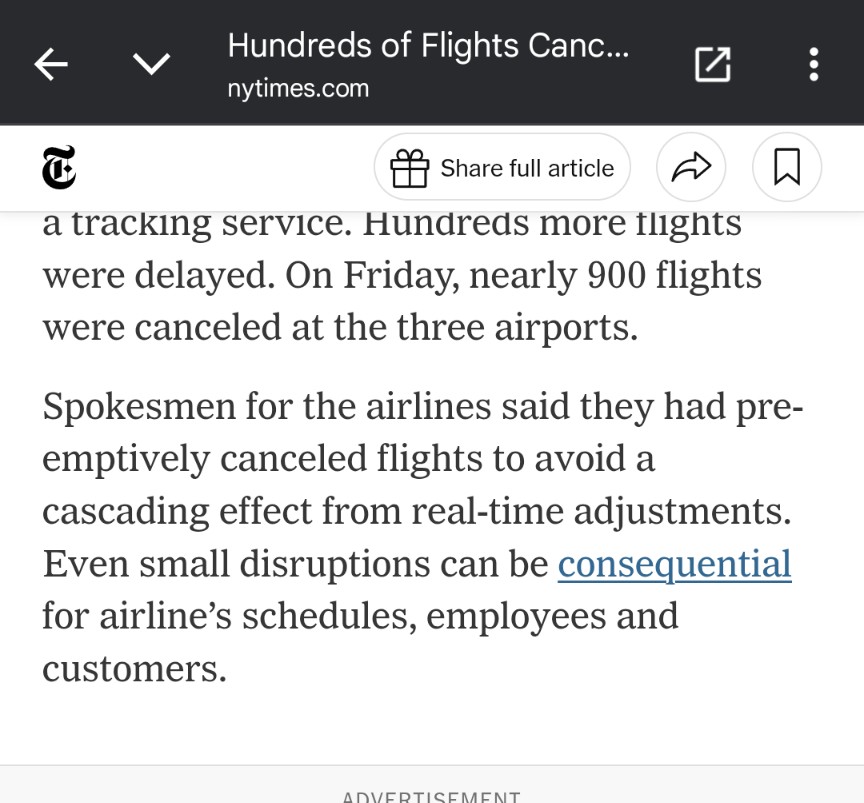This screenshot has width=864, height=803.
Task: Tap the "Hundreds of Flights Canc…" page title
Action: [x=428, y=46]
